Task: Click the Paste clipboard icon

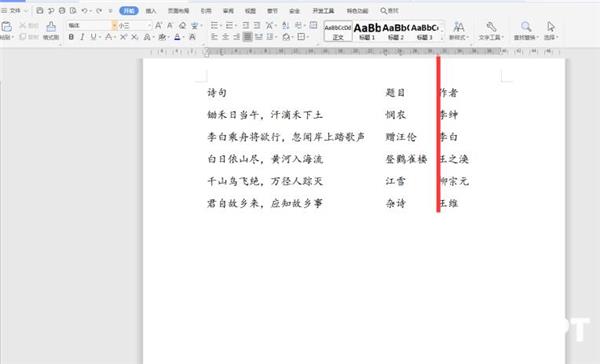Action: coord(6,27)
